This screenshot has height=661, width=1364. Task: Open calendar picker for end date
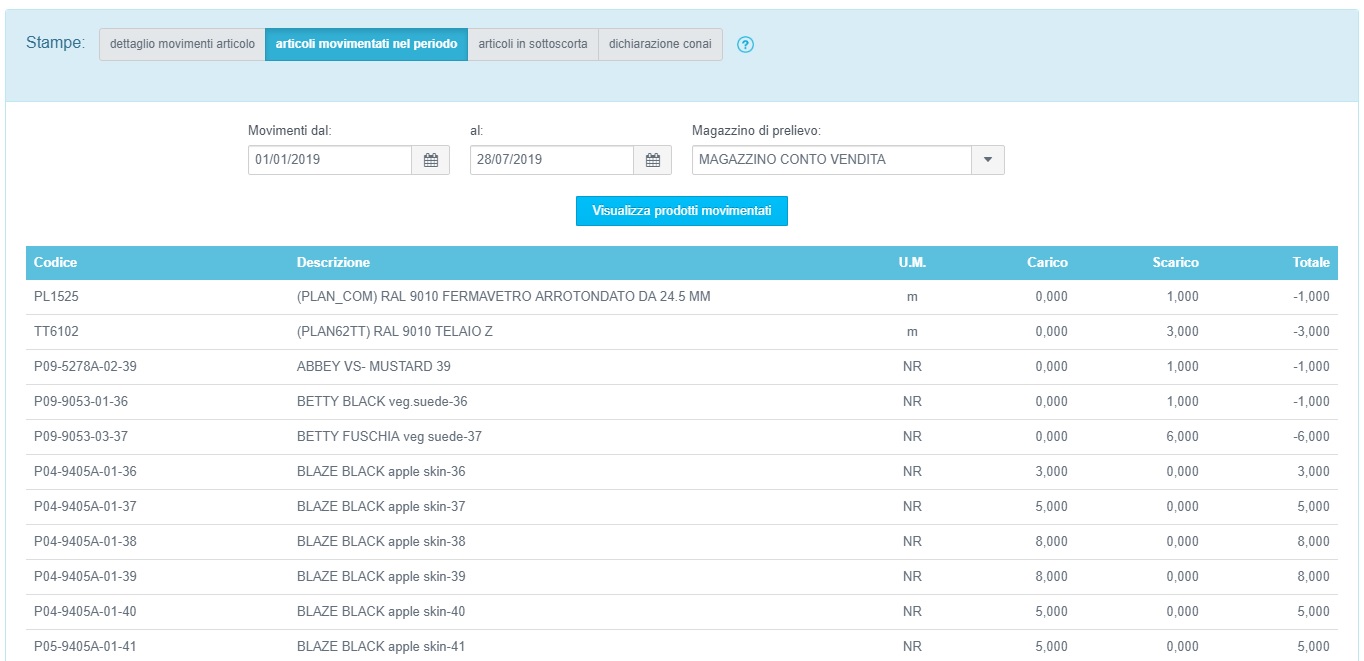[652, 160]
